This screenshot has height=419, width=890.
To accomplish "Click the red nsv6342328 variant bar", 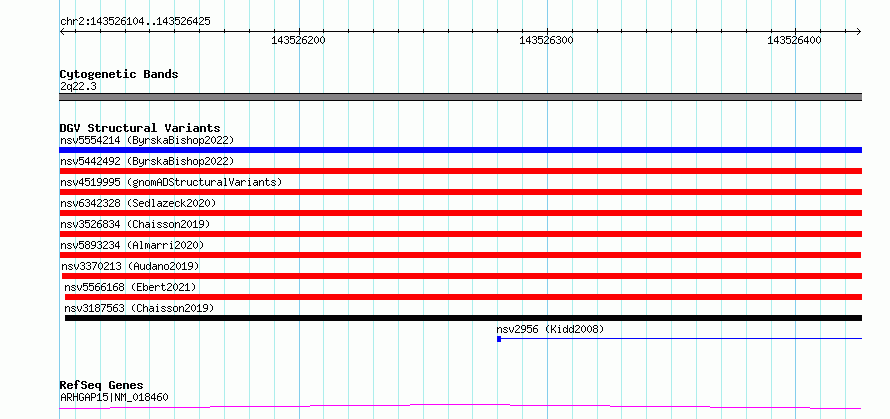I will click(460, 213).
